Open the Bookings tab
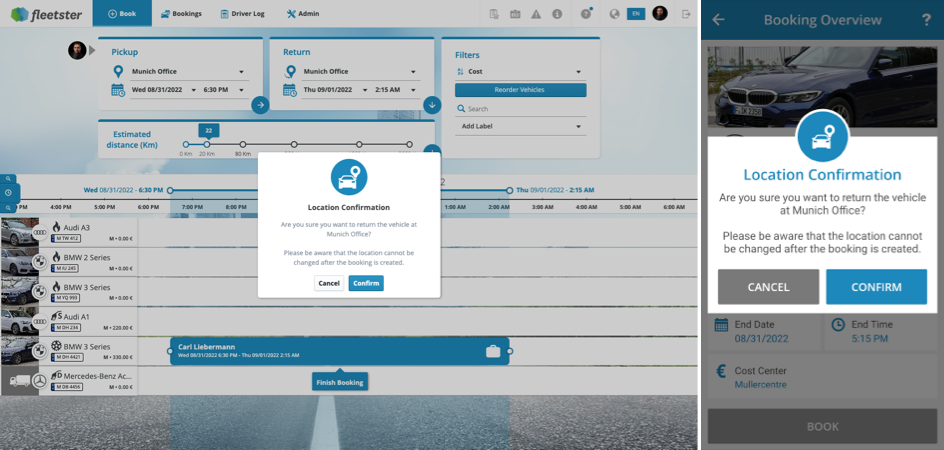944x450 pixels. tap(181, 13)
